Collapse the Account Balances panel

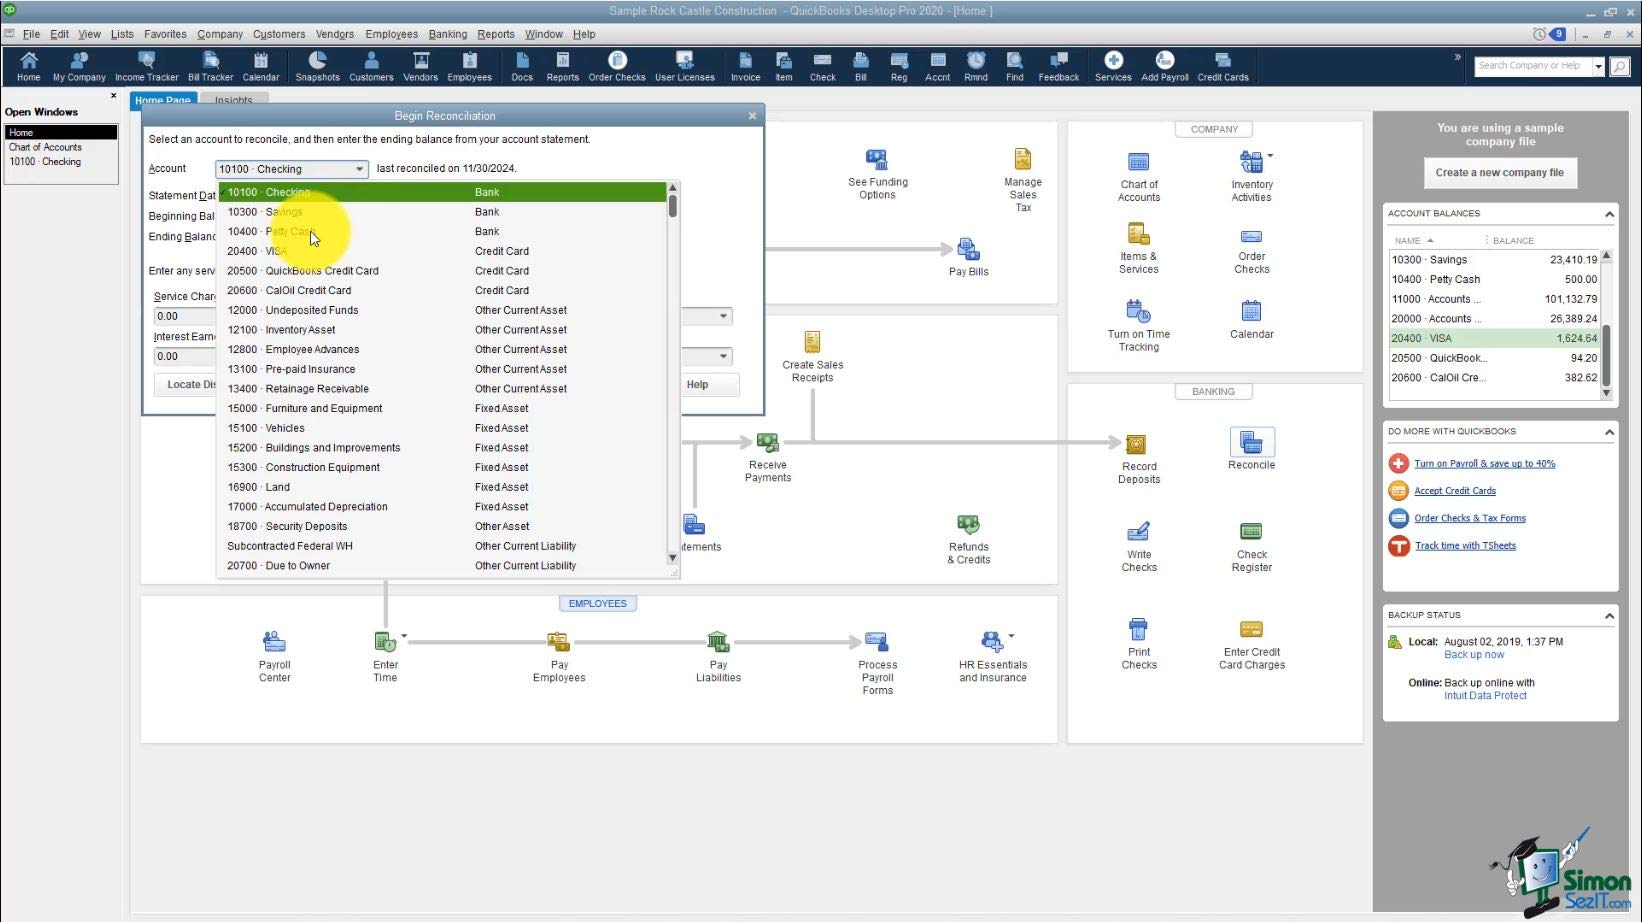(1609, 214)
